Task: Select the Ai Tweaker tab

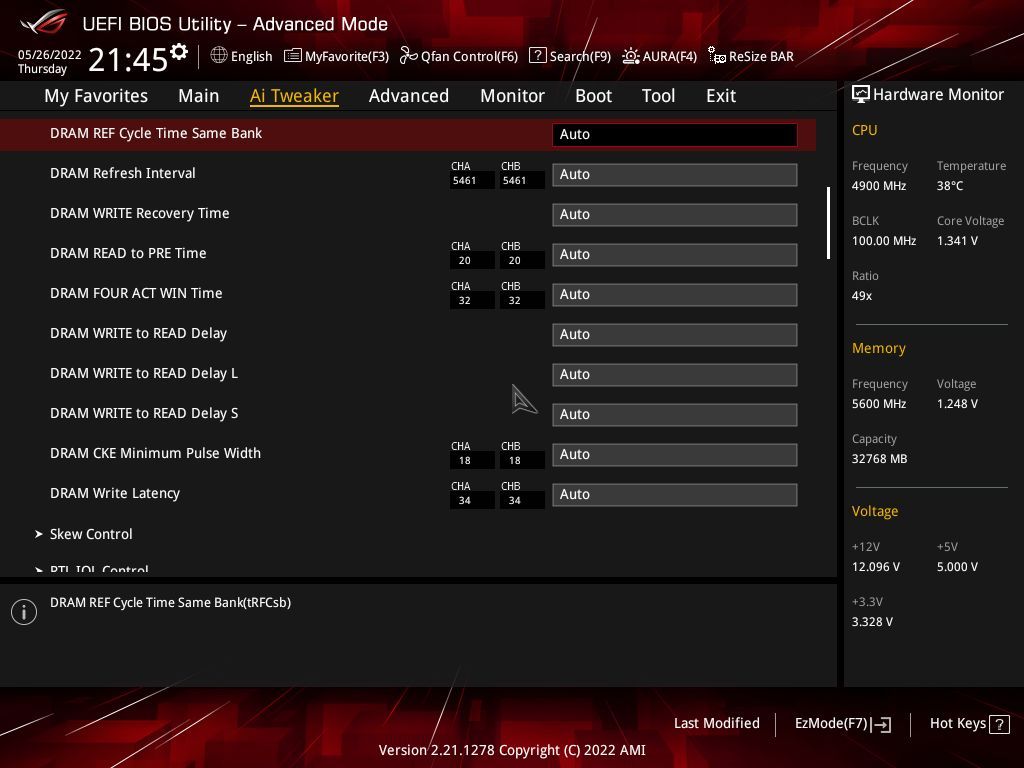Action: [x=295, y=96]
